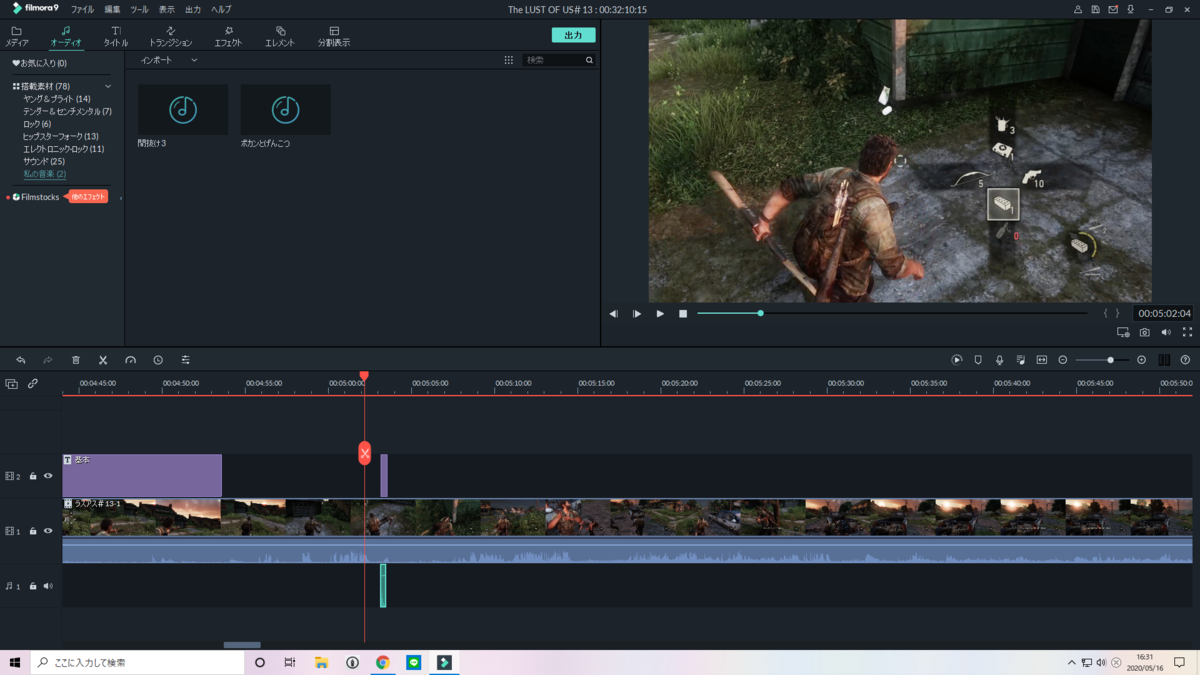
Task: Open the preview quality display settings icon
Action: pyautogui.click(x=1123, y=332)
